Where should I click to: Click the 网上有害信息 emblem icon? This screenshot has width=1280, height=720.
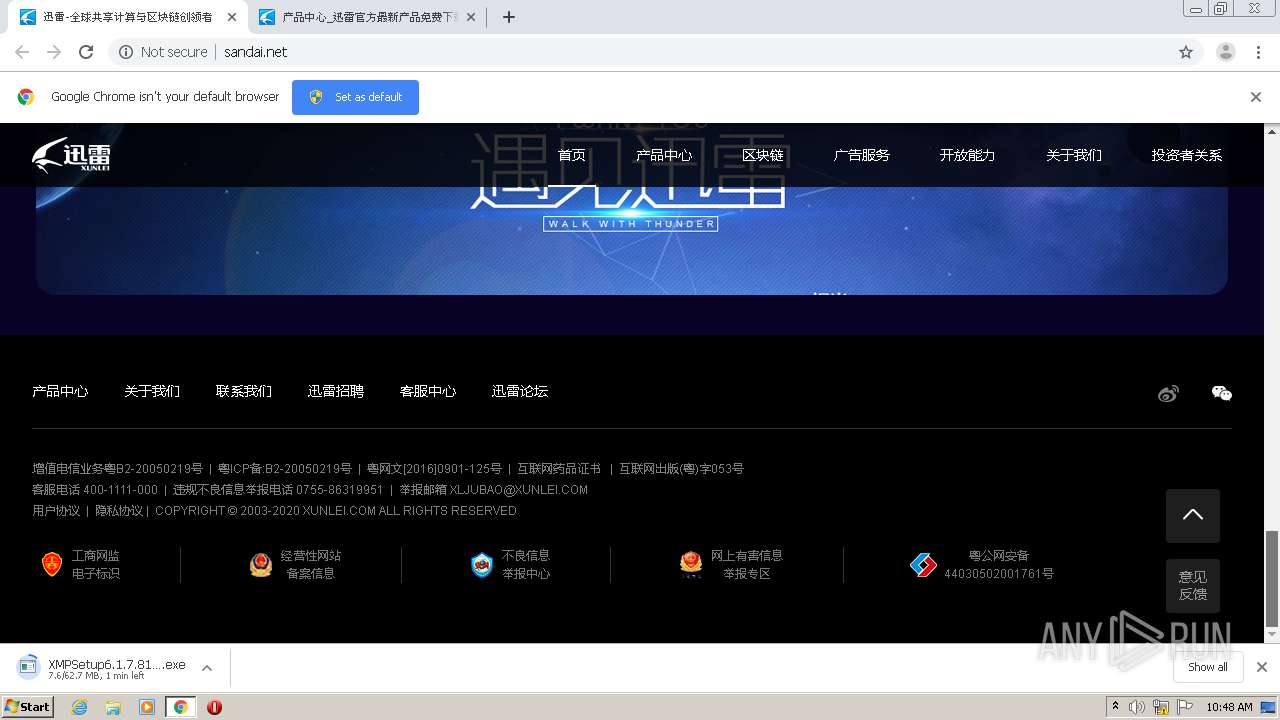click(691, 565)
